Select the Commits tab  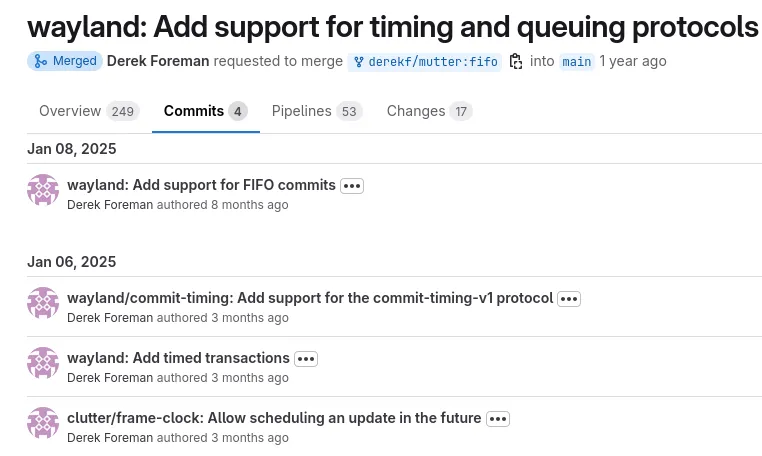(206, 111)
